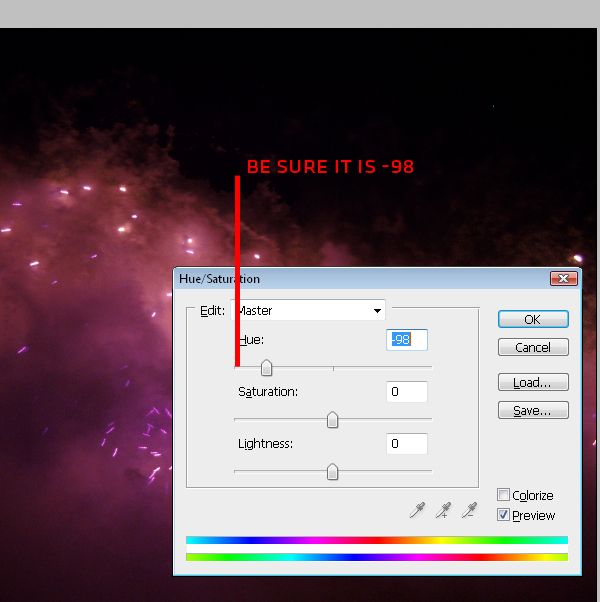Click the Hue slider handle
This screenshot has height=602, width=600.
click(266, 368)
